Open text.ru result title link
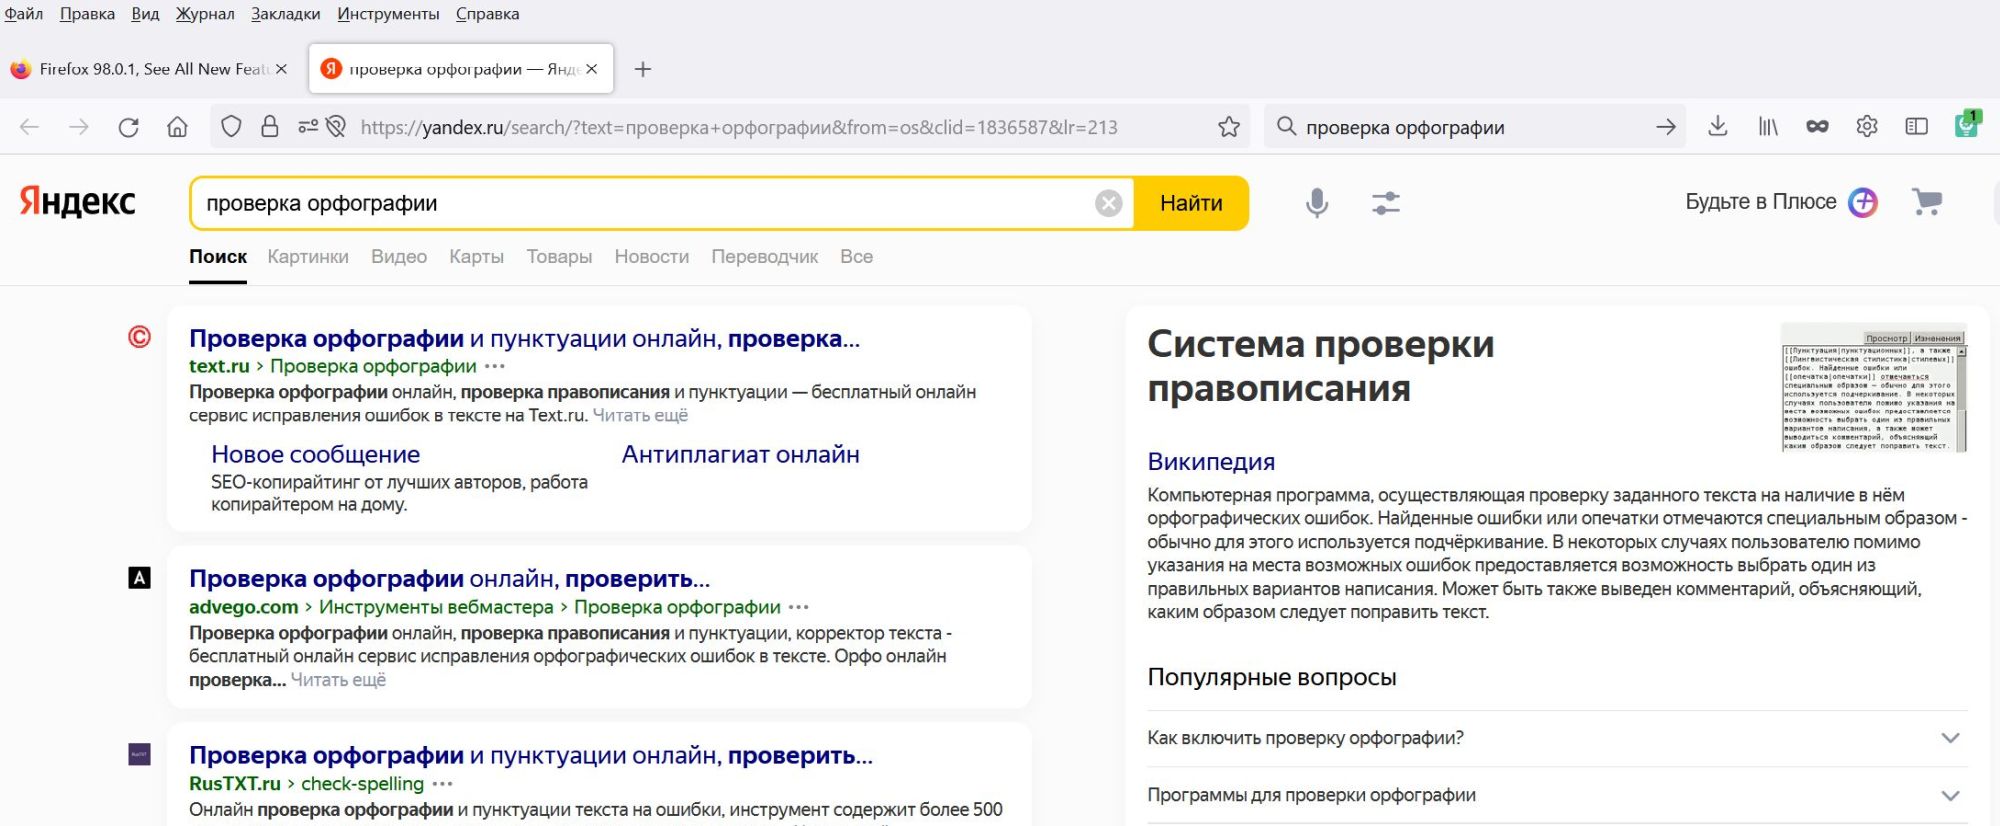2000x826 pixels. pyautogui.click(x=524, y=339)
